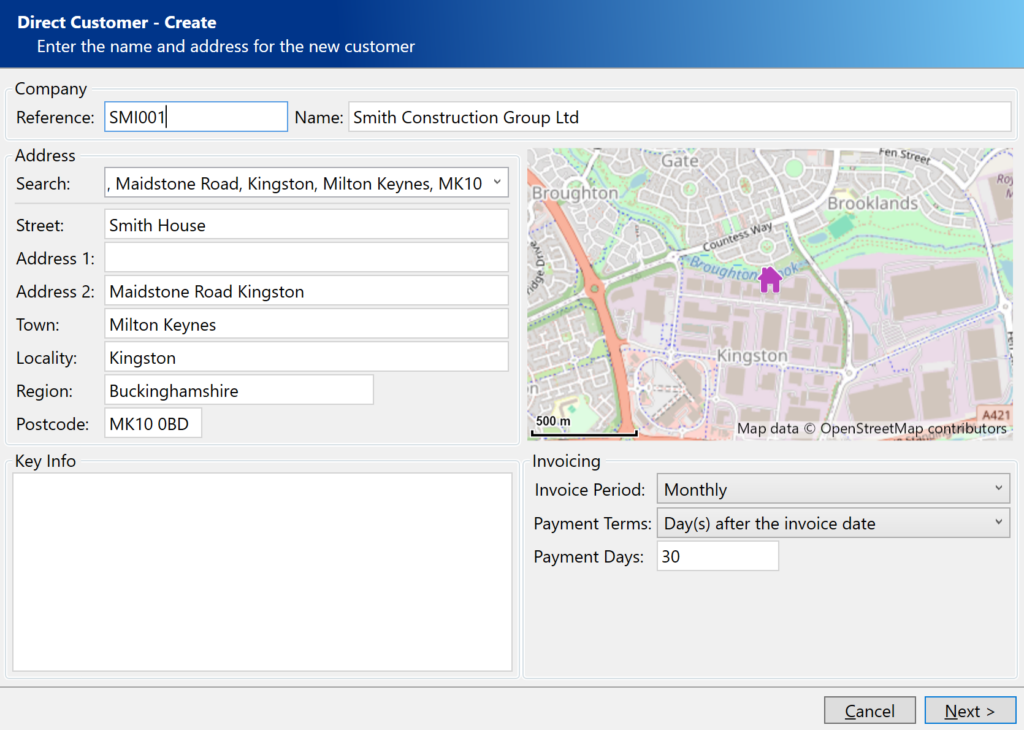
Task: Expand the Invoice Period dropdown
Action: tap(833, 490)
